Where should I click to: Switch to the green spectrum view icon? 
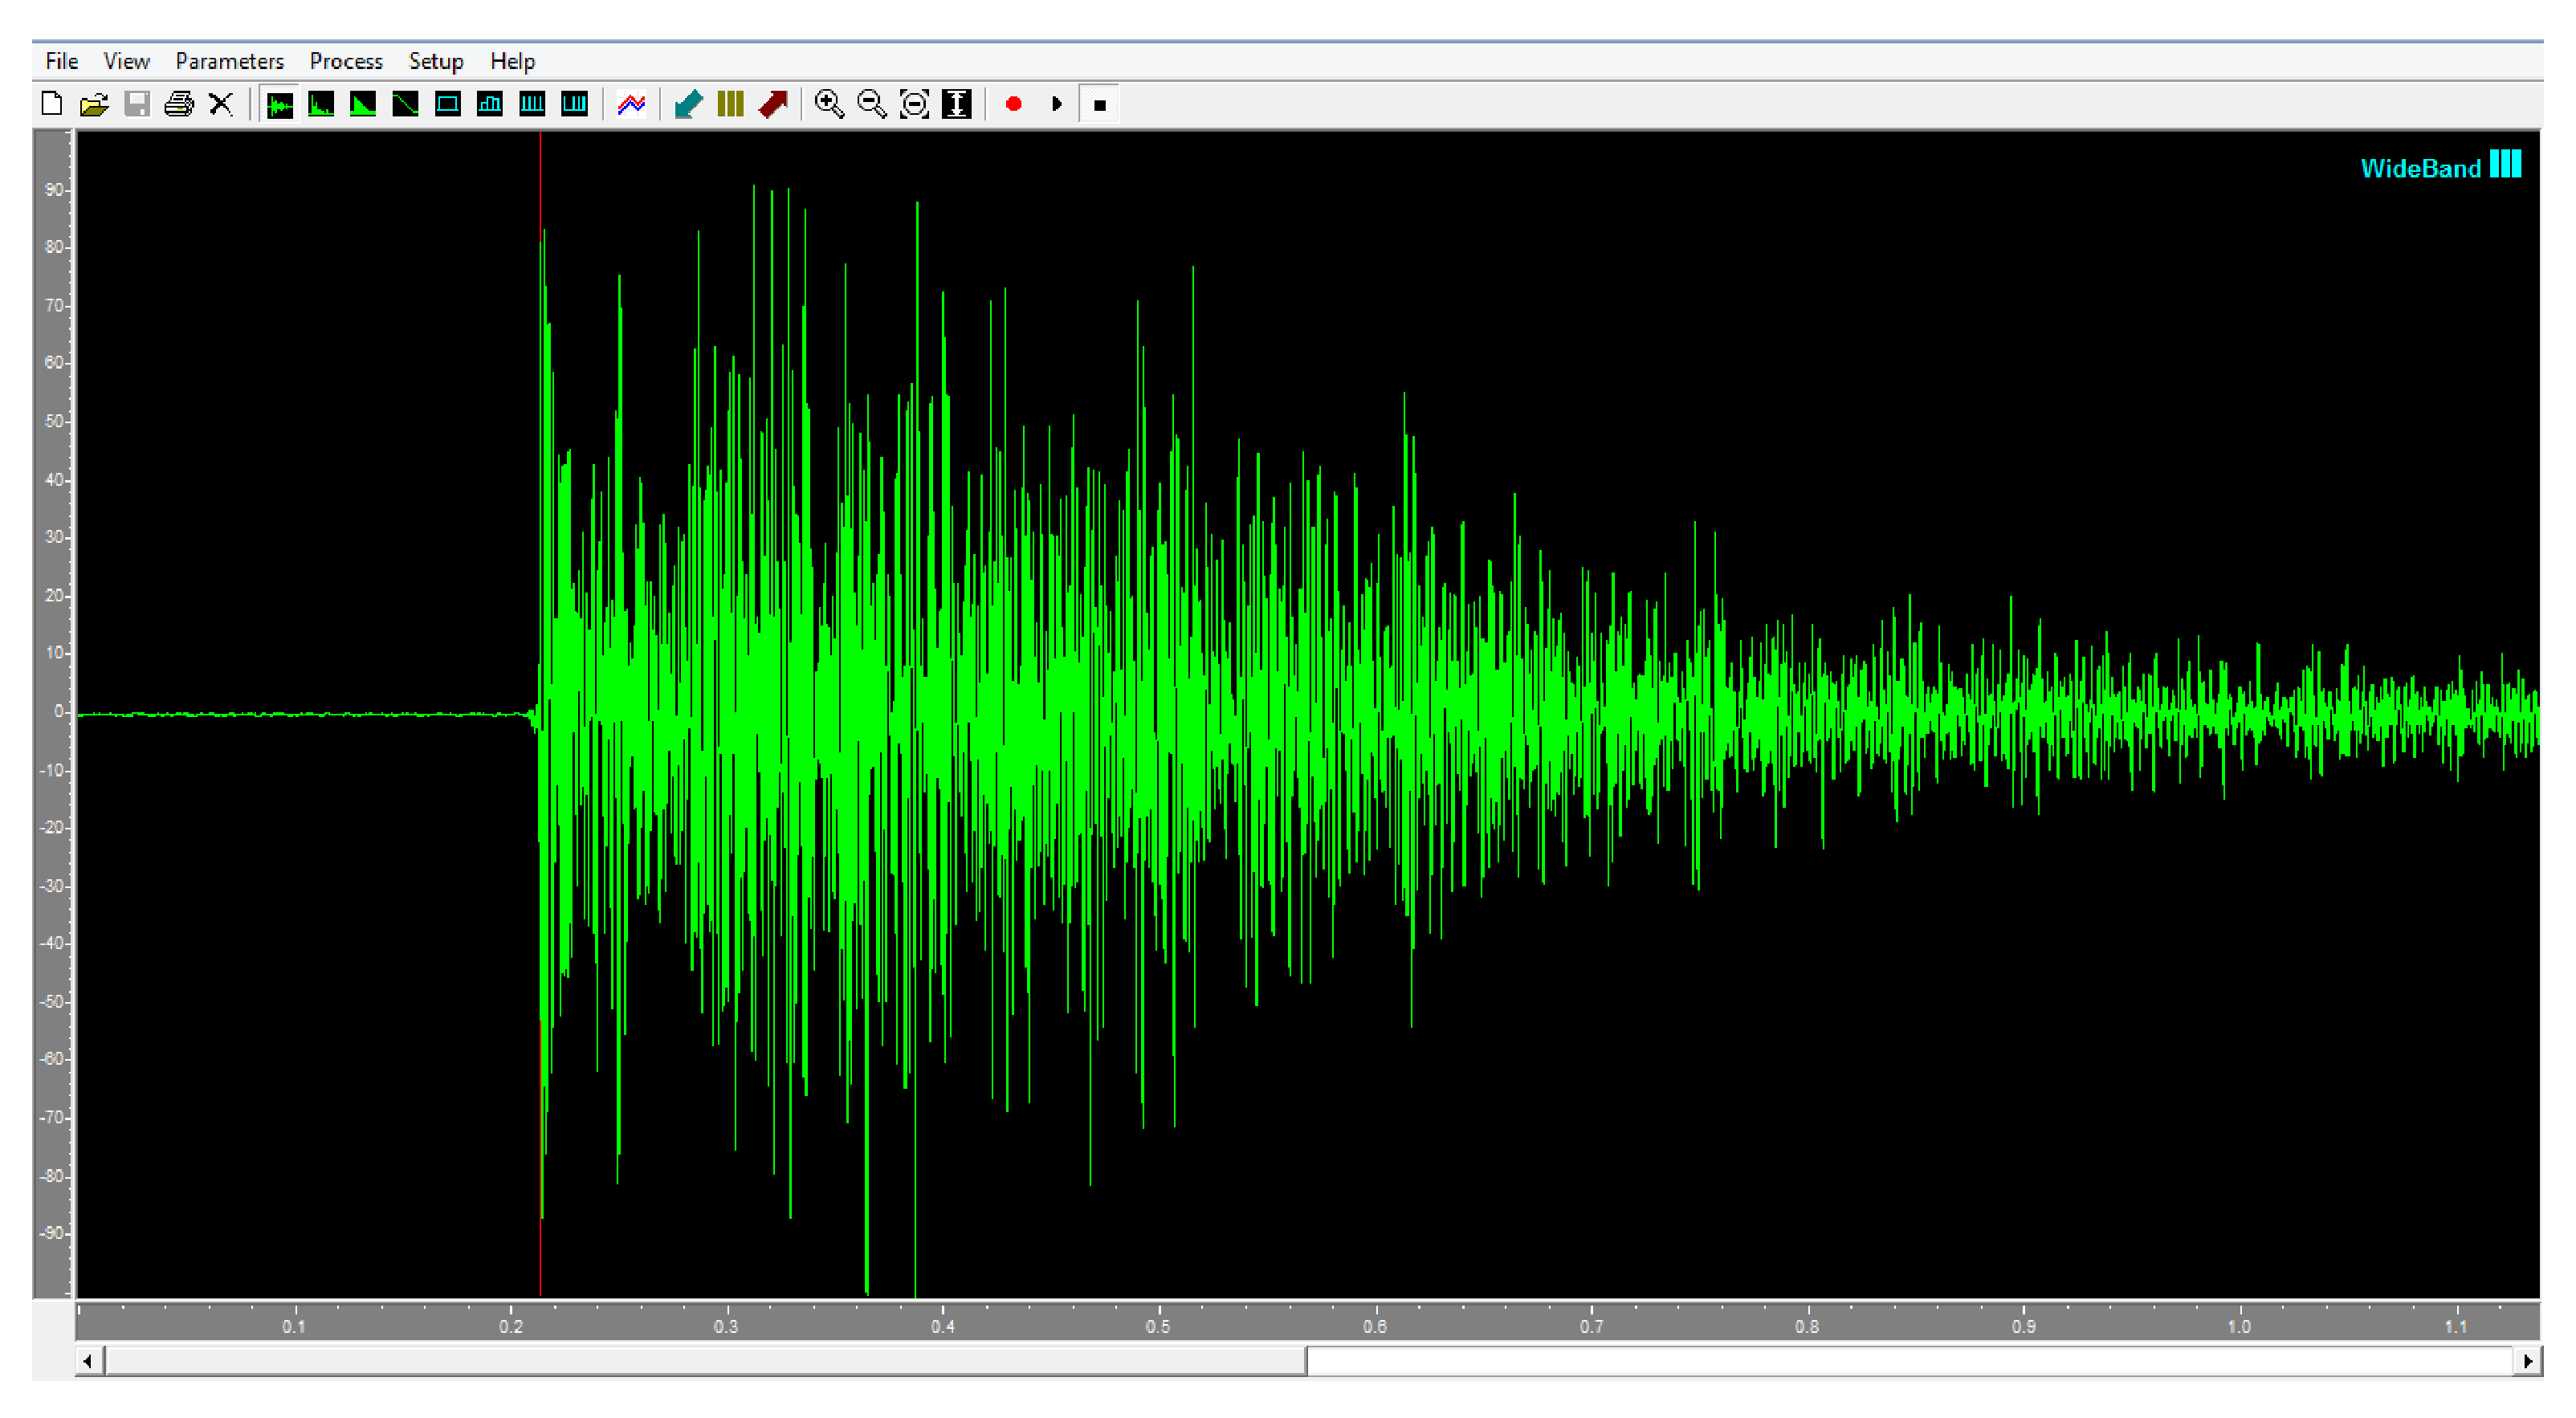pyautogui.click(x=321, y=104)
